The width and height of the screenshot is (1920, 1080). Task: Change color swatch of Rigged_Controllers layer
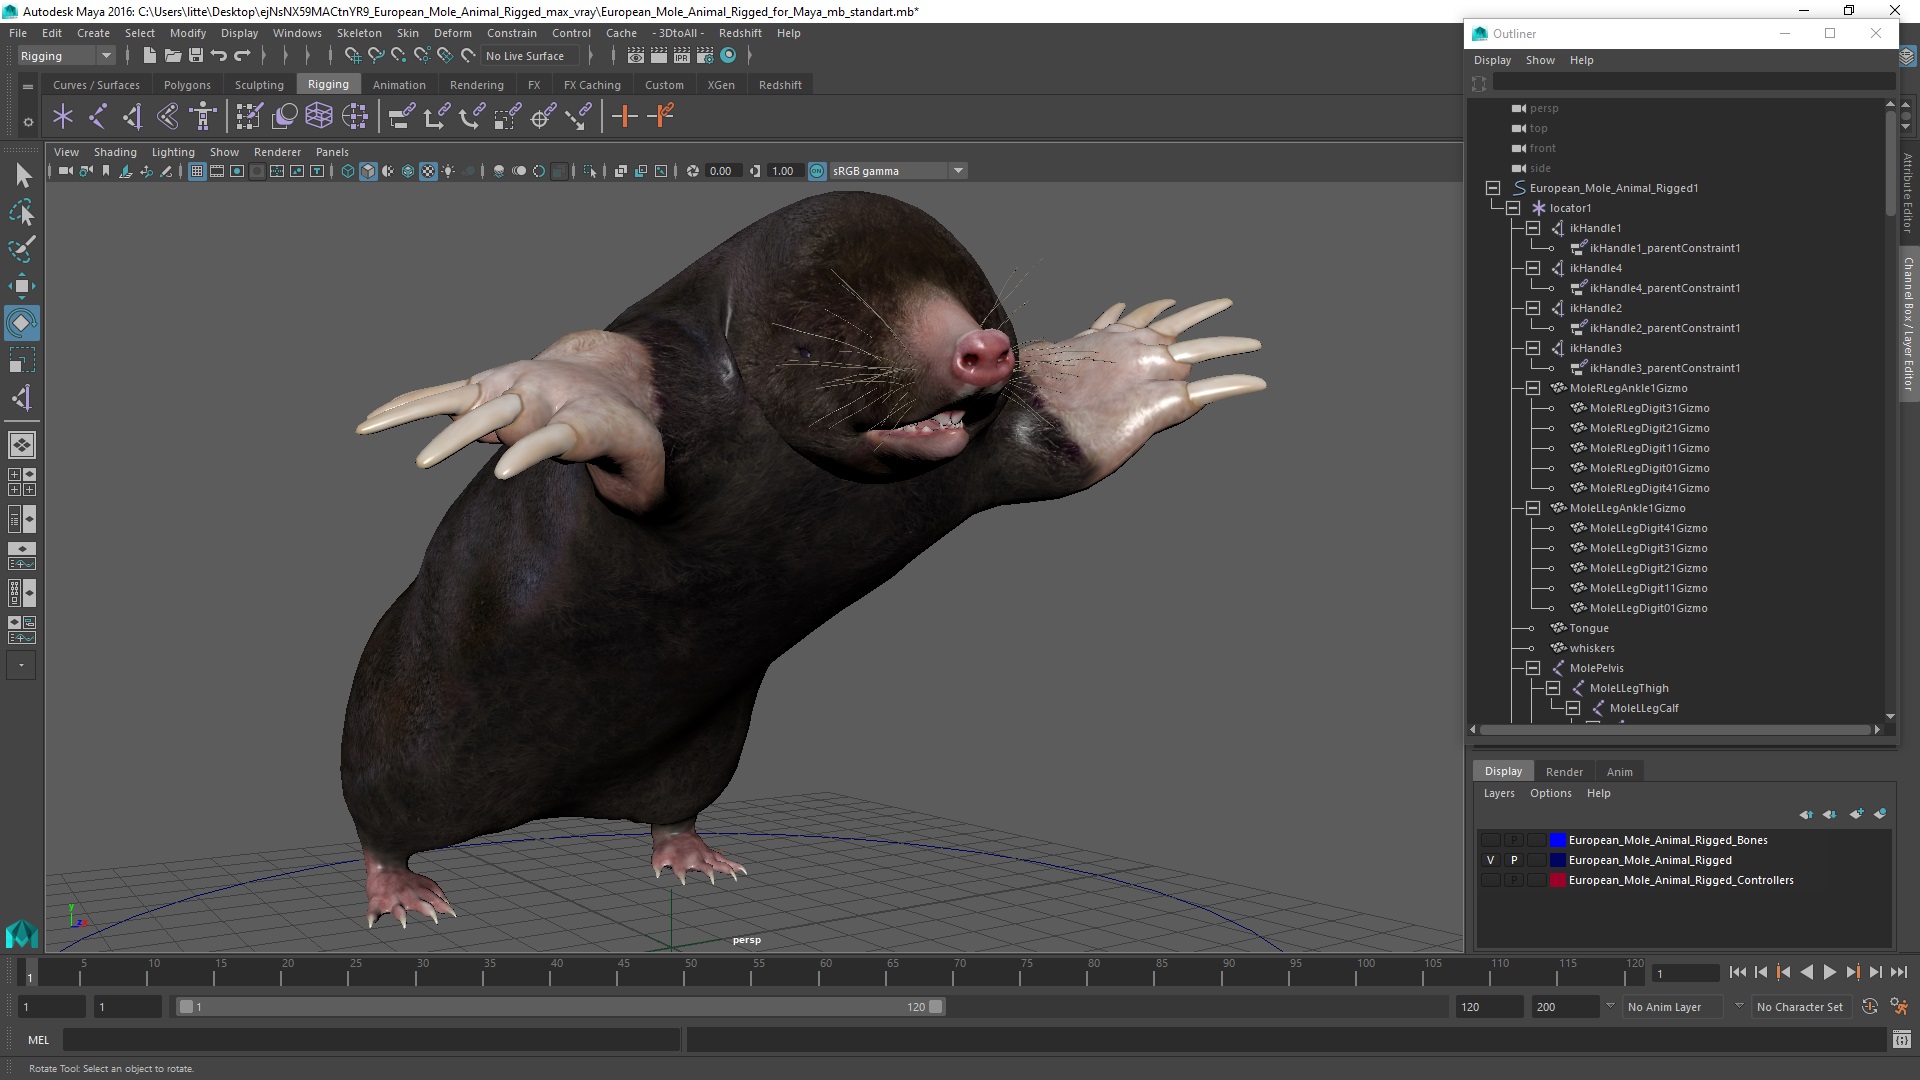pos(1557,881)
